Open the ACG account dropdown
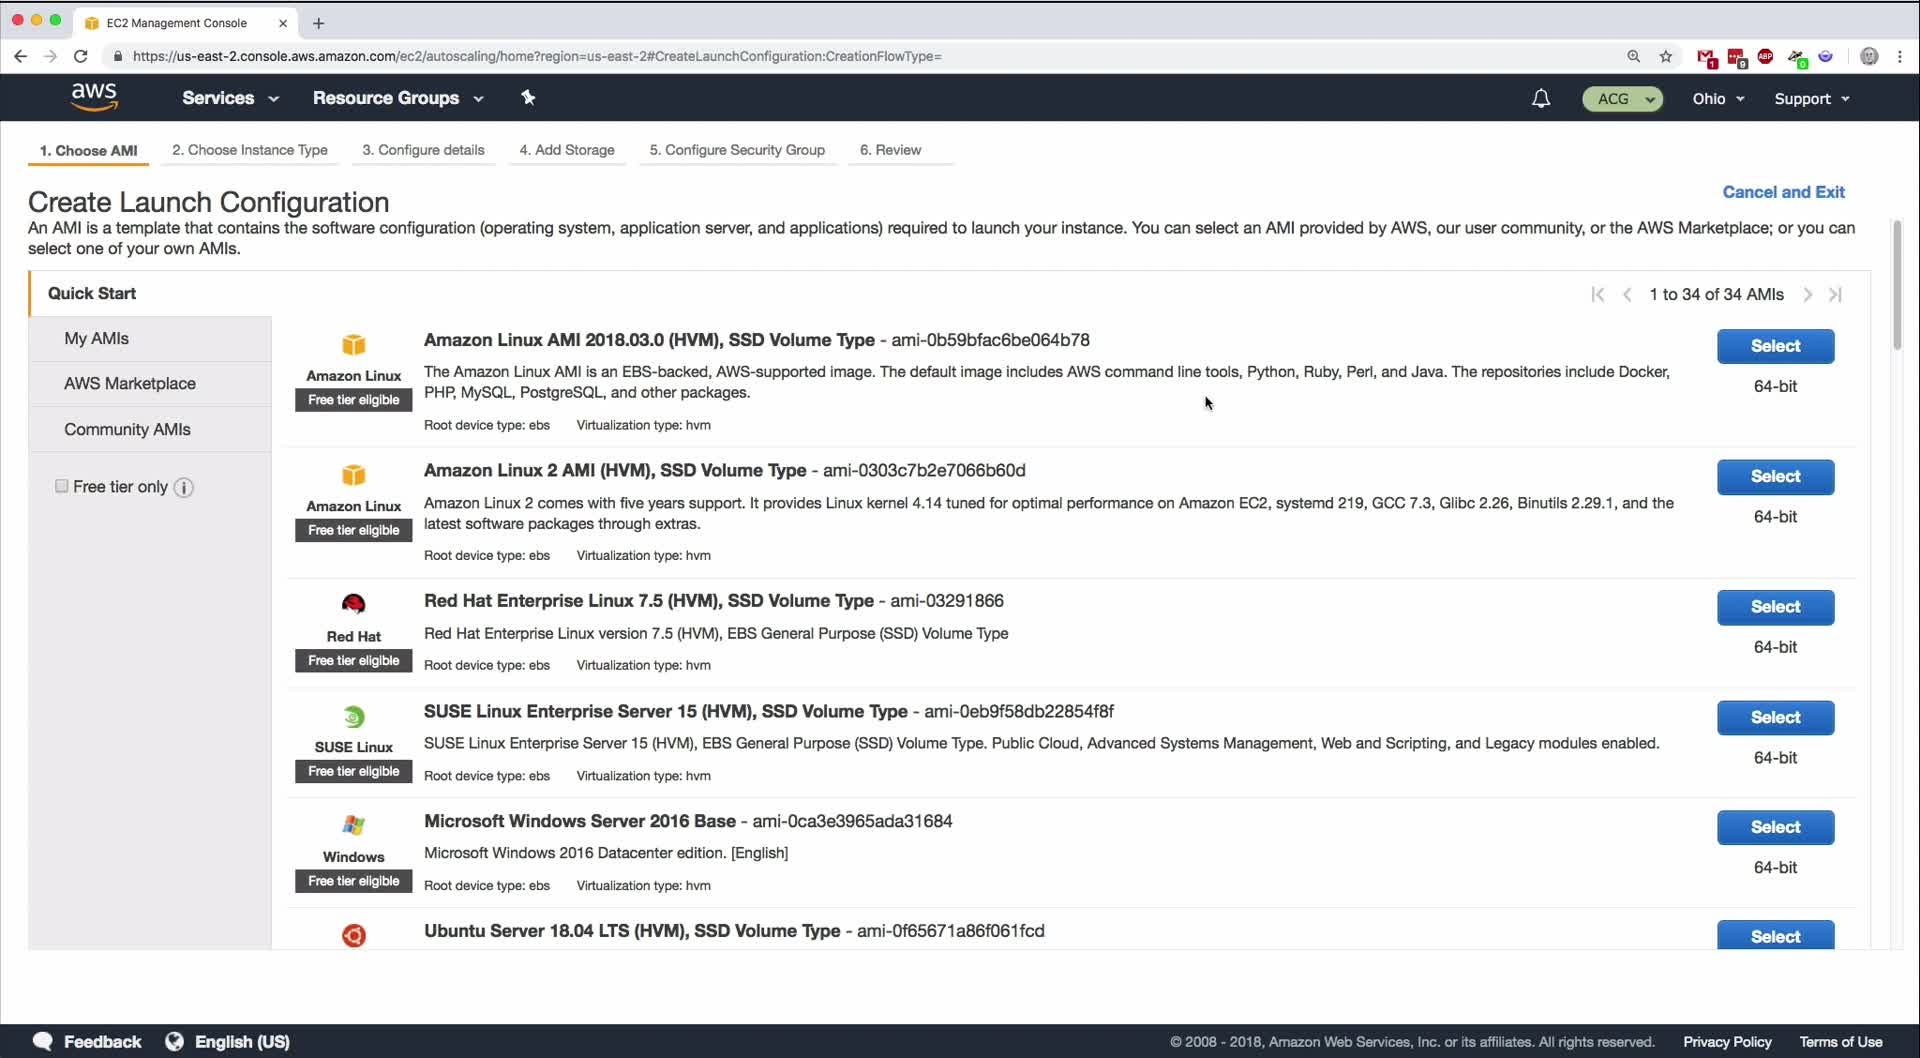 [x=1622, y=99]
